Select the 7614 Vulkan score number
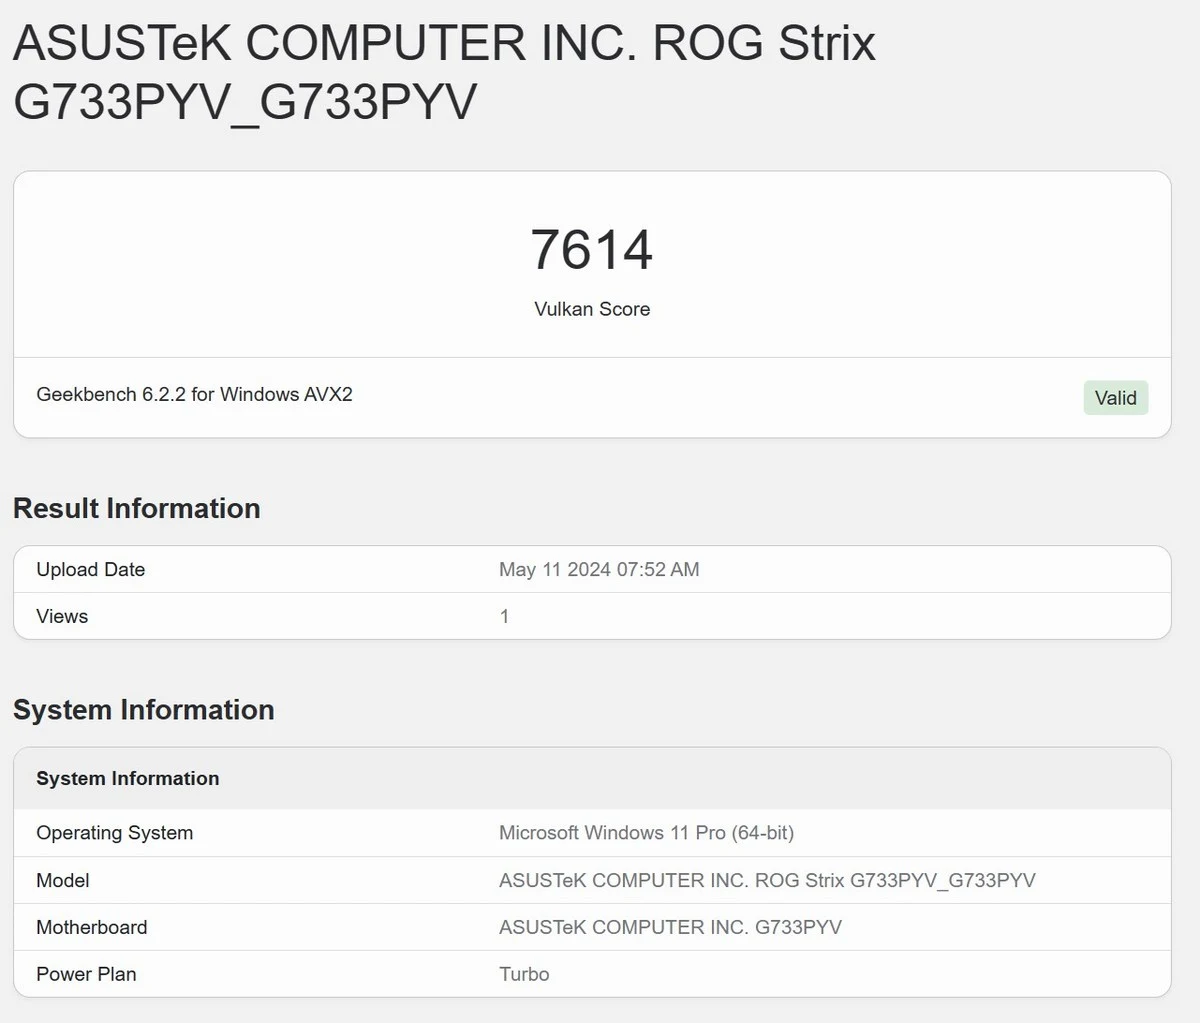Screen dimensions: 1200x1023 pyautogui.click(x=592, y=250)
